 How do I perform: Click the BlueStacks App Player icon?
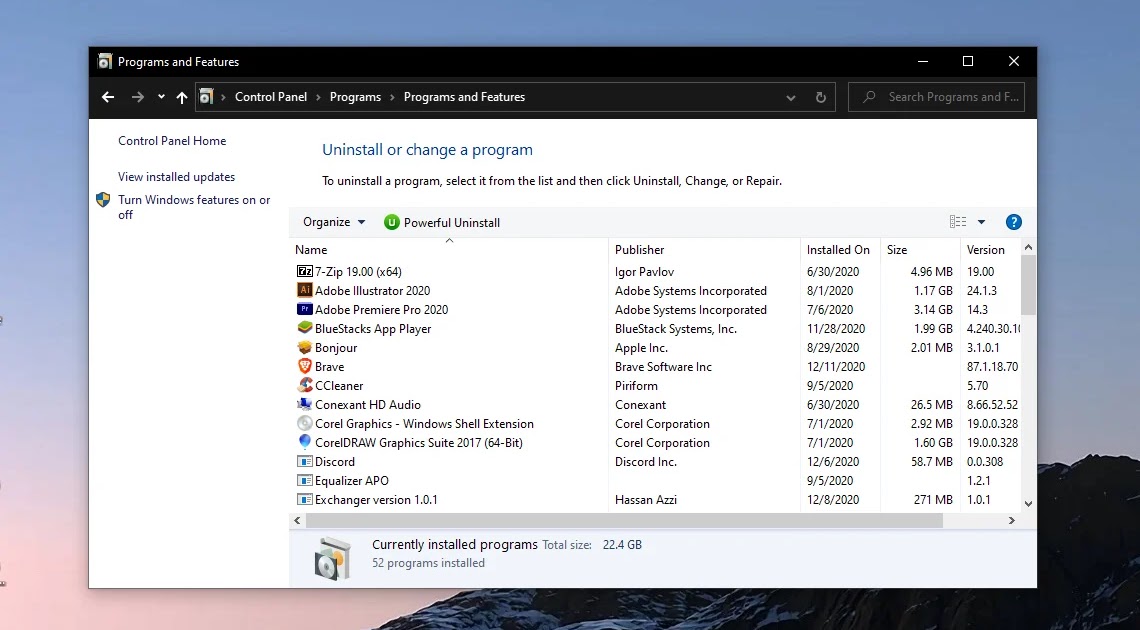point(305,328)
